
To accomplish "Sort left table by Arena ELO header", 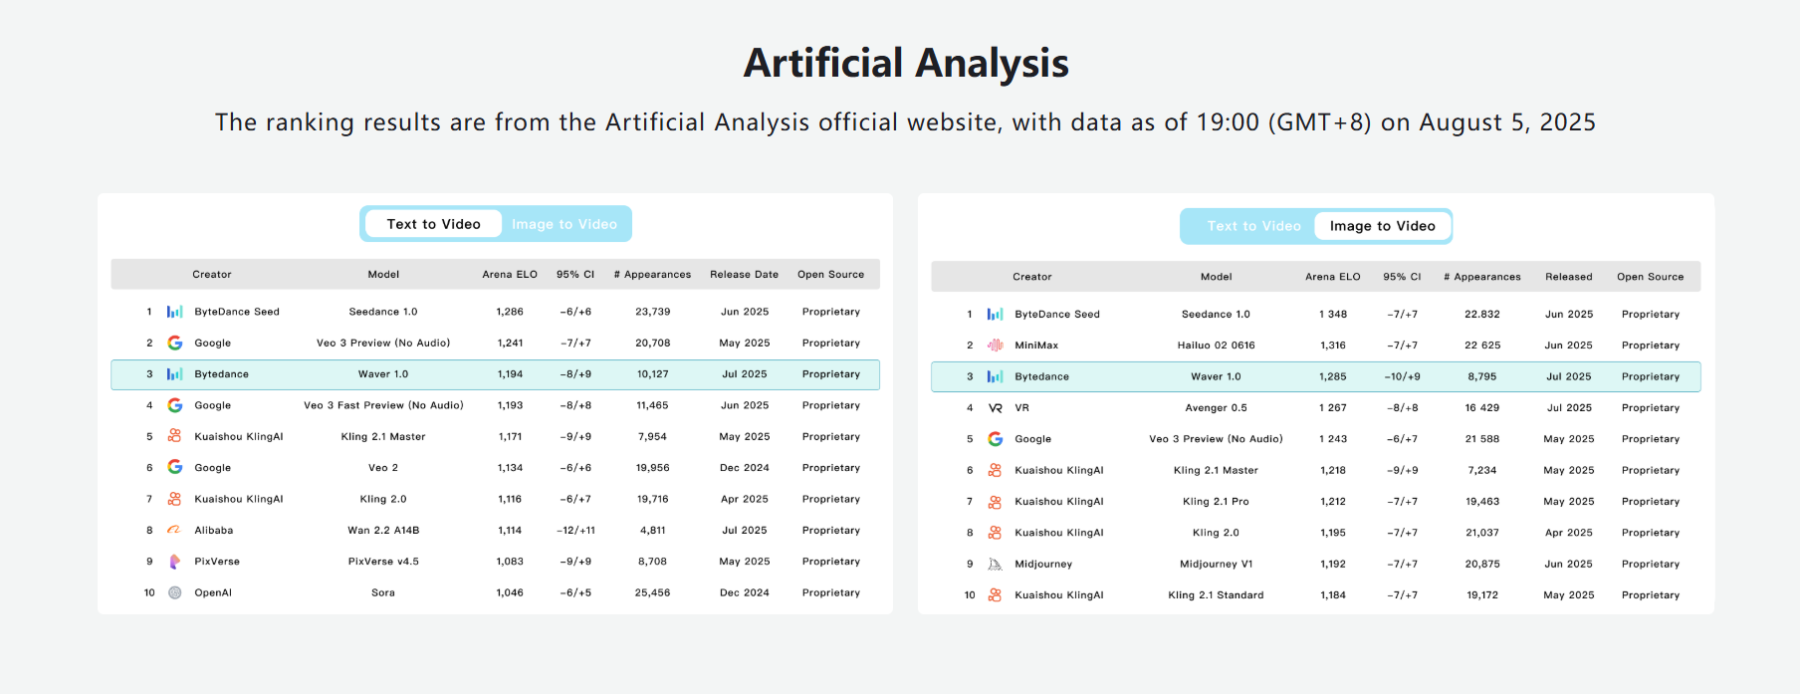I will click(510, 274).
